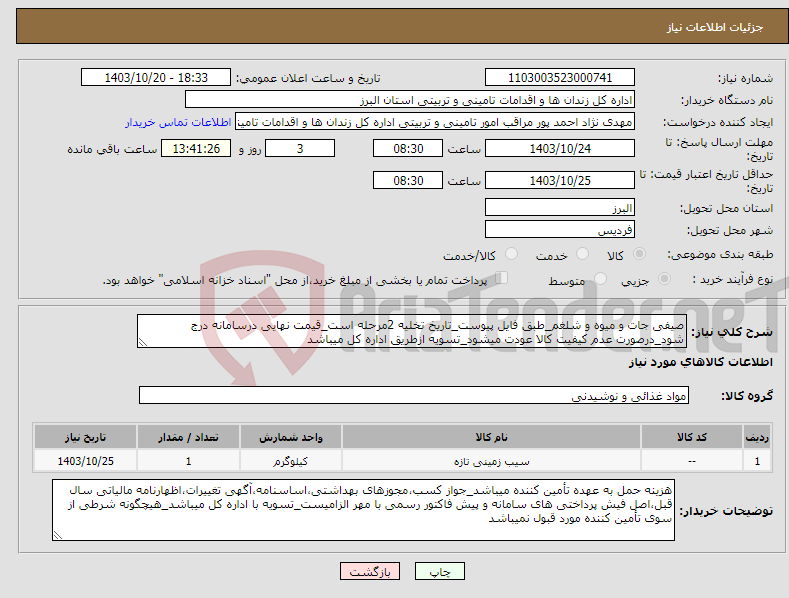Click the بازگشت back button

370,571
